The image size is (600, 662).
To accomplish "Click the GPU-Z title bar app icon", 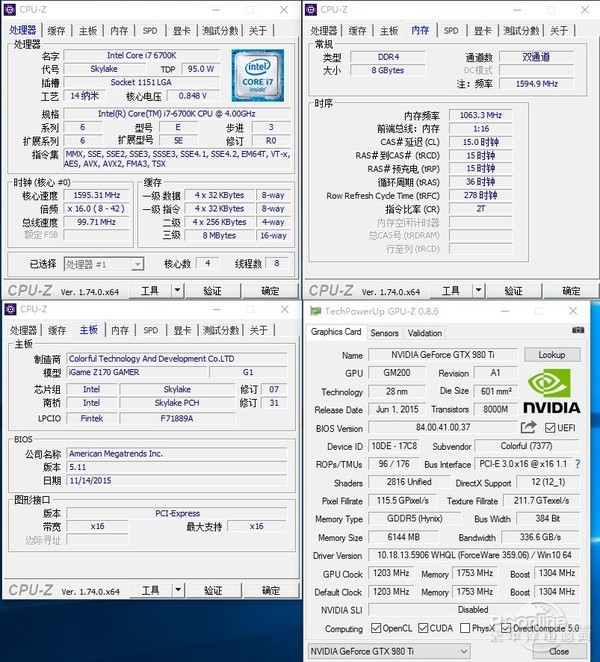I will [x=315, y=311].
